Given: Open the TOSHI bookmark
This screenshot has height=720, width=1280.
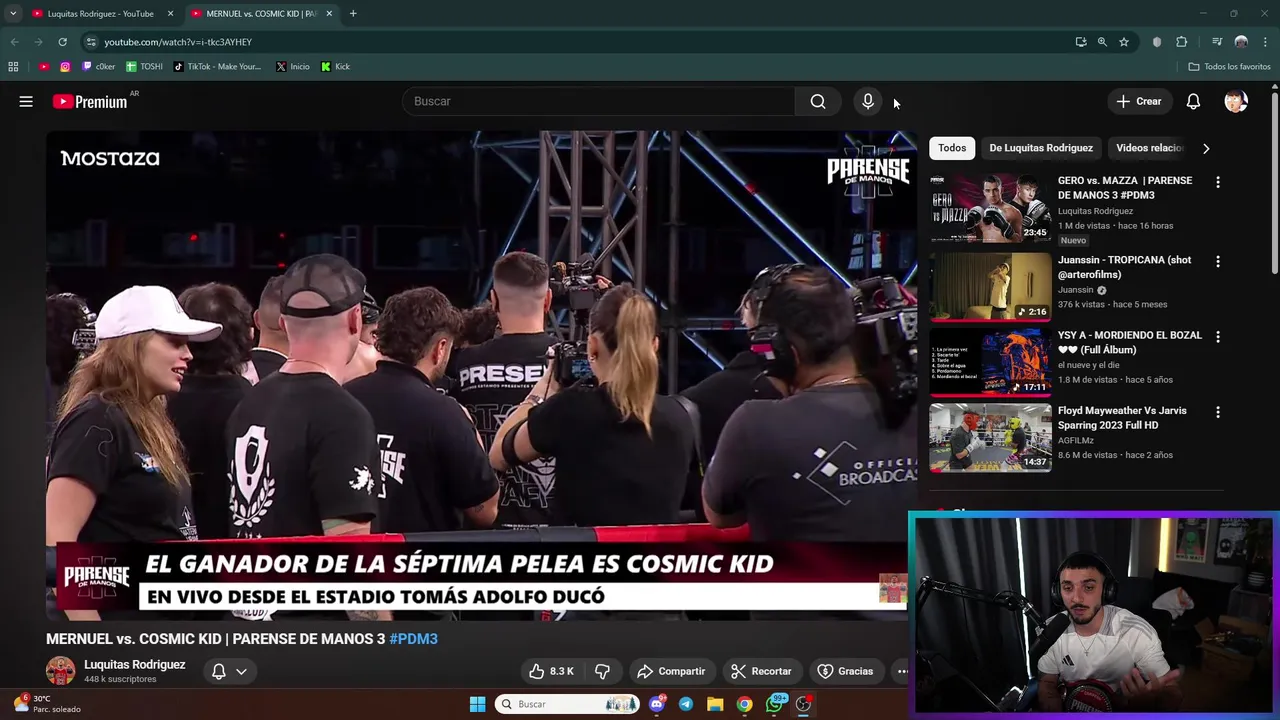Looking at the screenshot, I should point(145,67).
